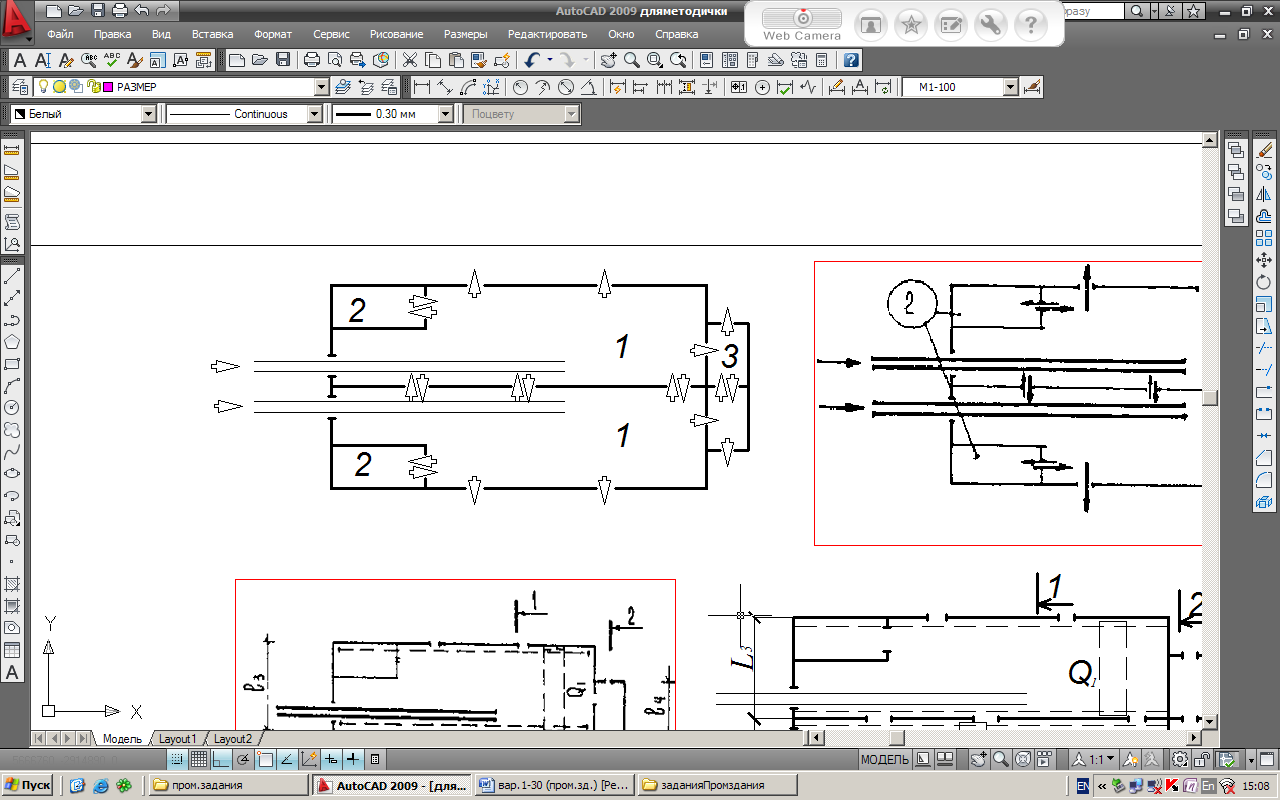
Task: Toggle Ortho Mode in status bar
Action: click(x=221, y=759)
